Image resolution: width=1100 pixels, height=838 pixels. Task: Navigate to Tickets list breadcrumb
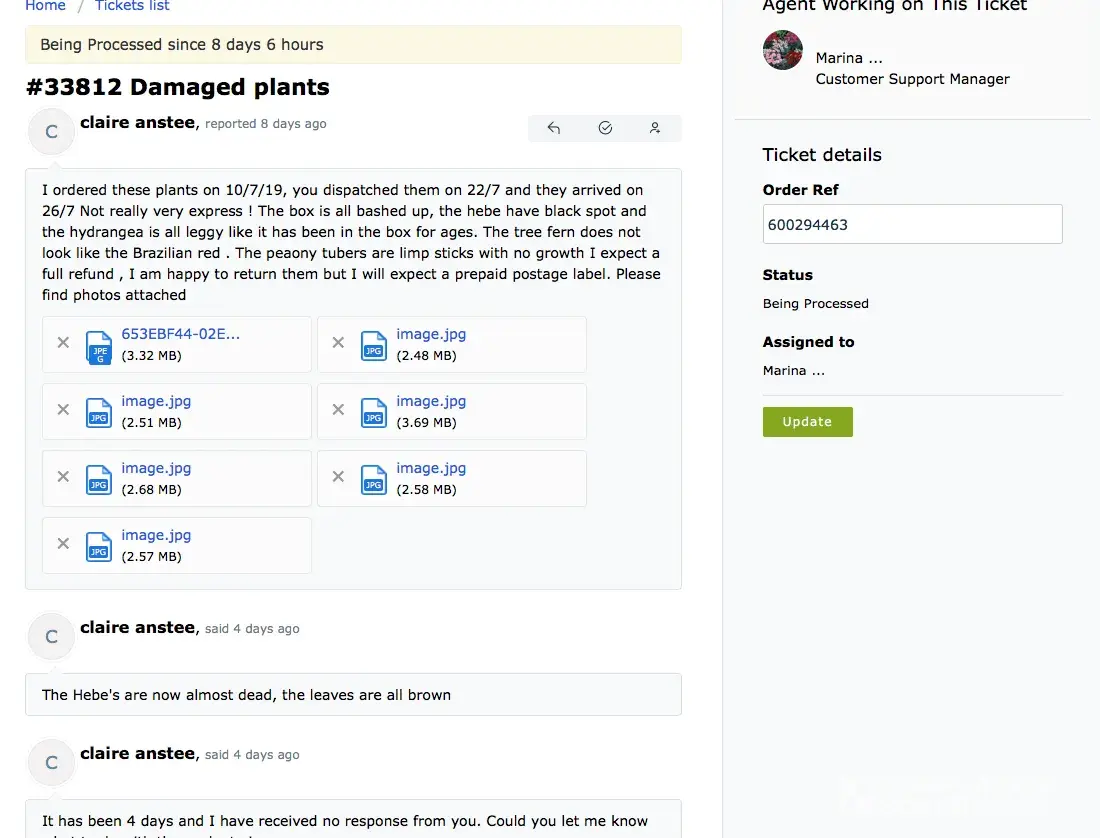[x=132, y=6]
